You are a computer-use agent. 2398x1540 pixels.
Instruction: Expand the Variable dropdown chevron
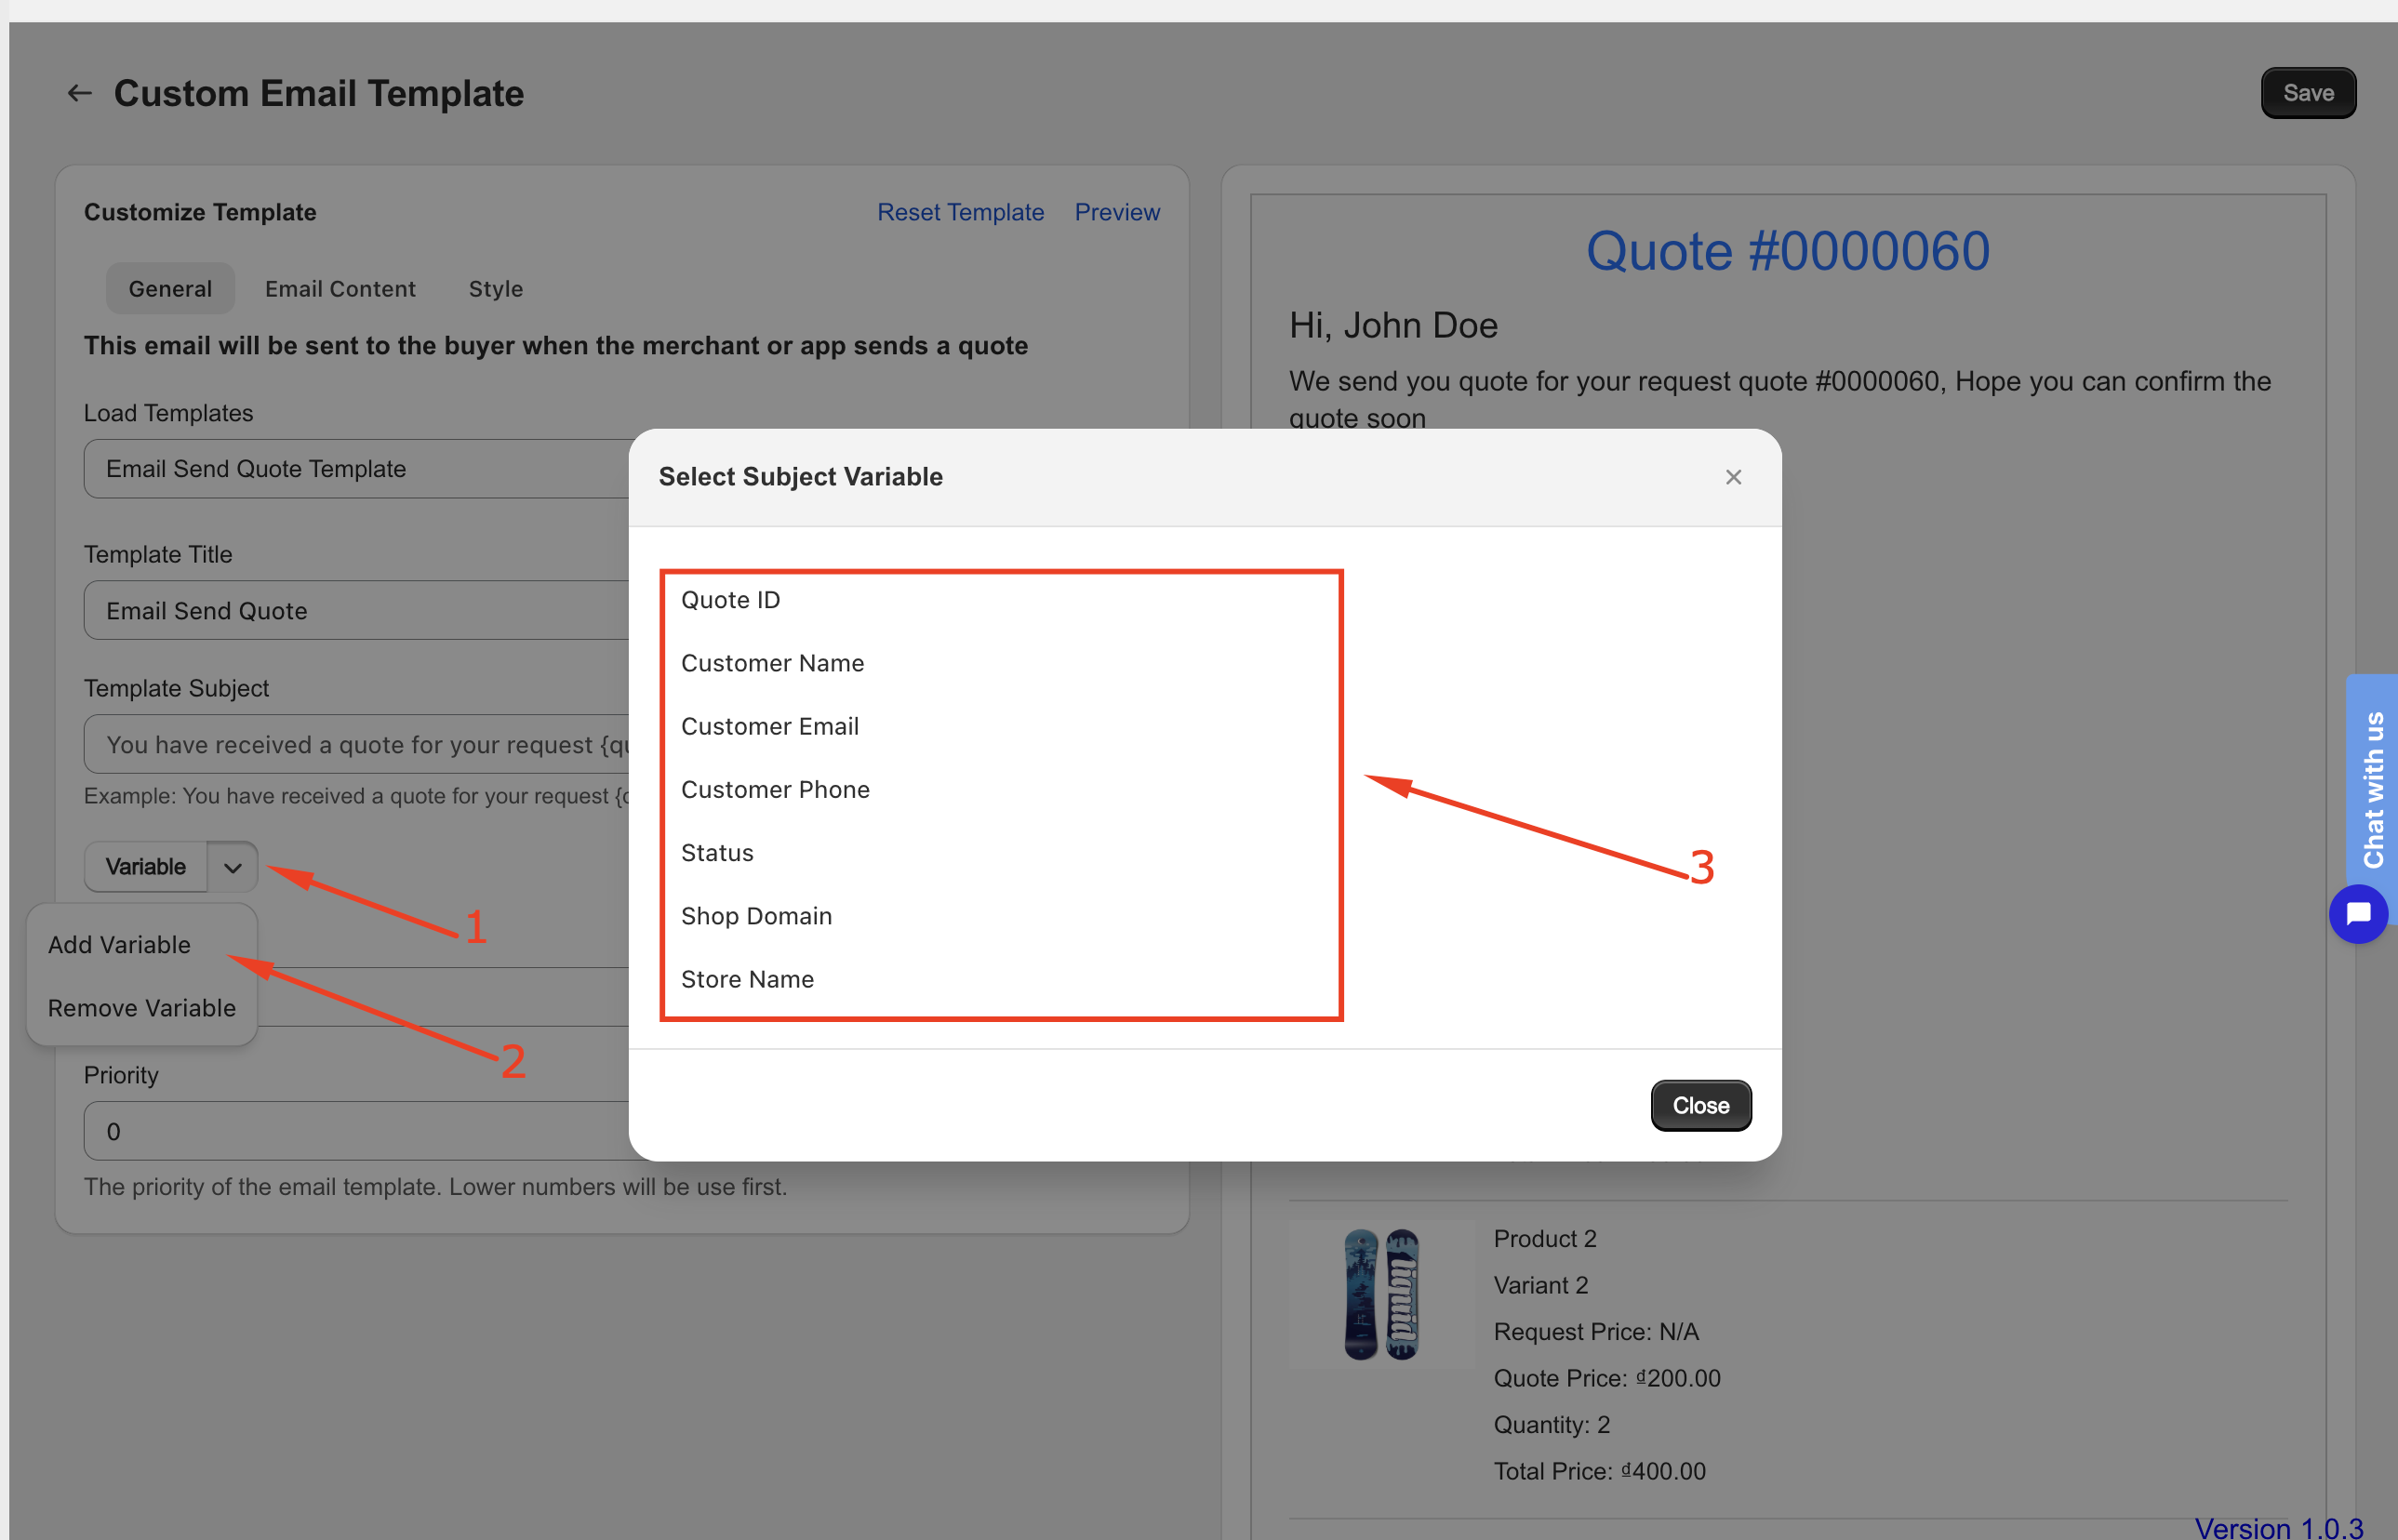(x=233, y=867)
